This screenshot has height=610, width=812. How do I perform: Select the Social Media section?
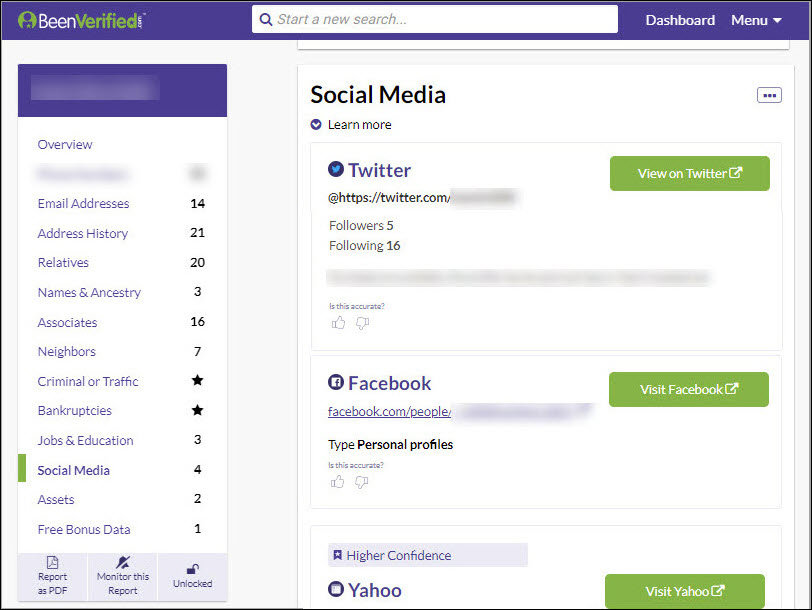(74, 470)
